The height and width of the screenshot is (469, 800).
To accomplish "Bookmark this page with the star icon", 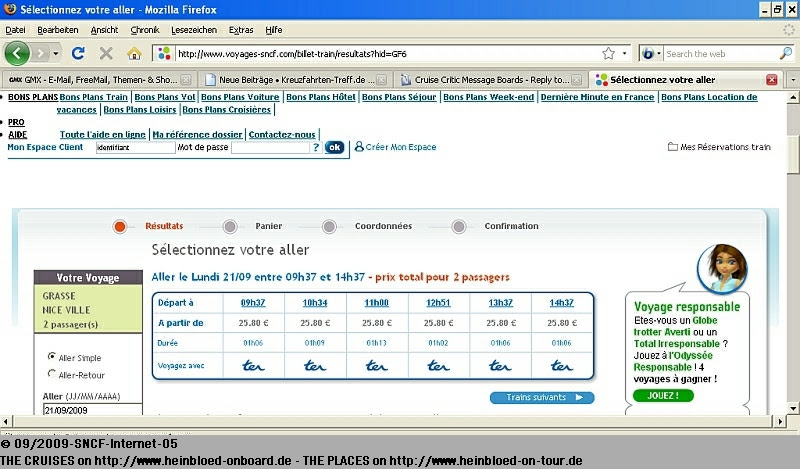I will 608,53.
